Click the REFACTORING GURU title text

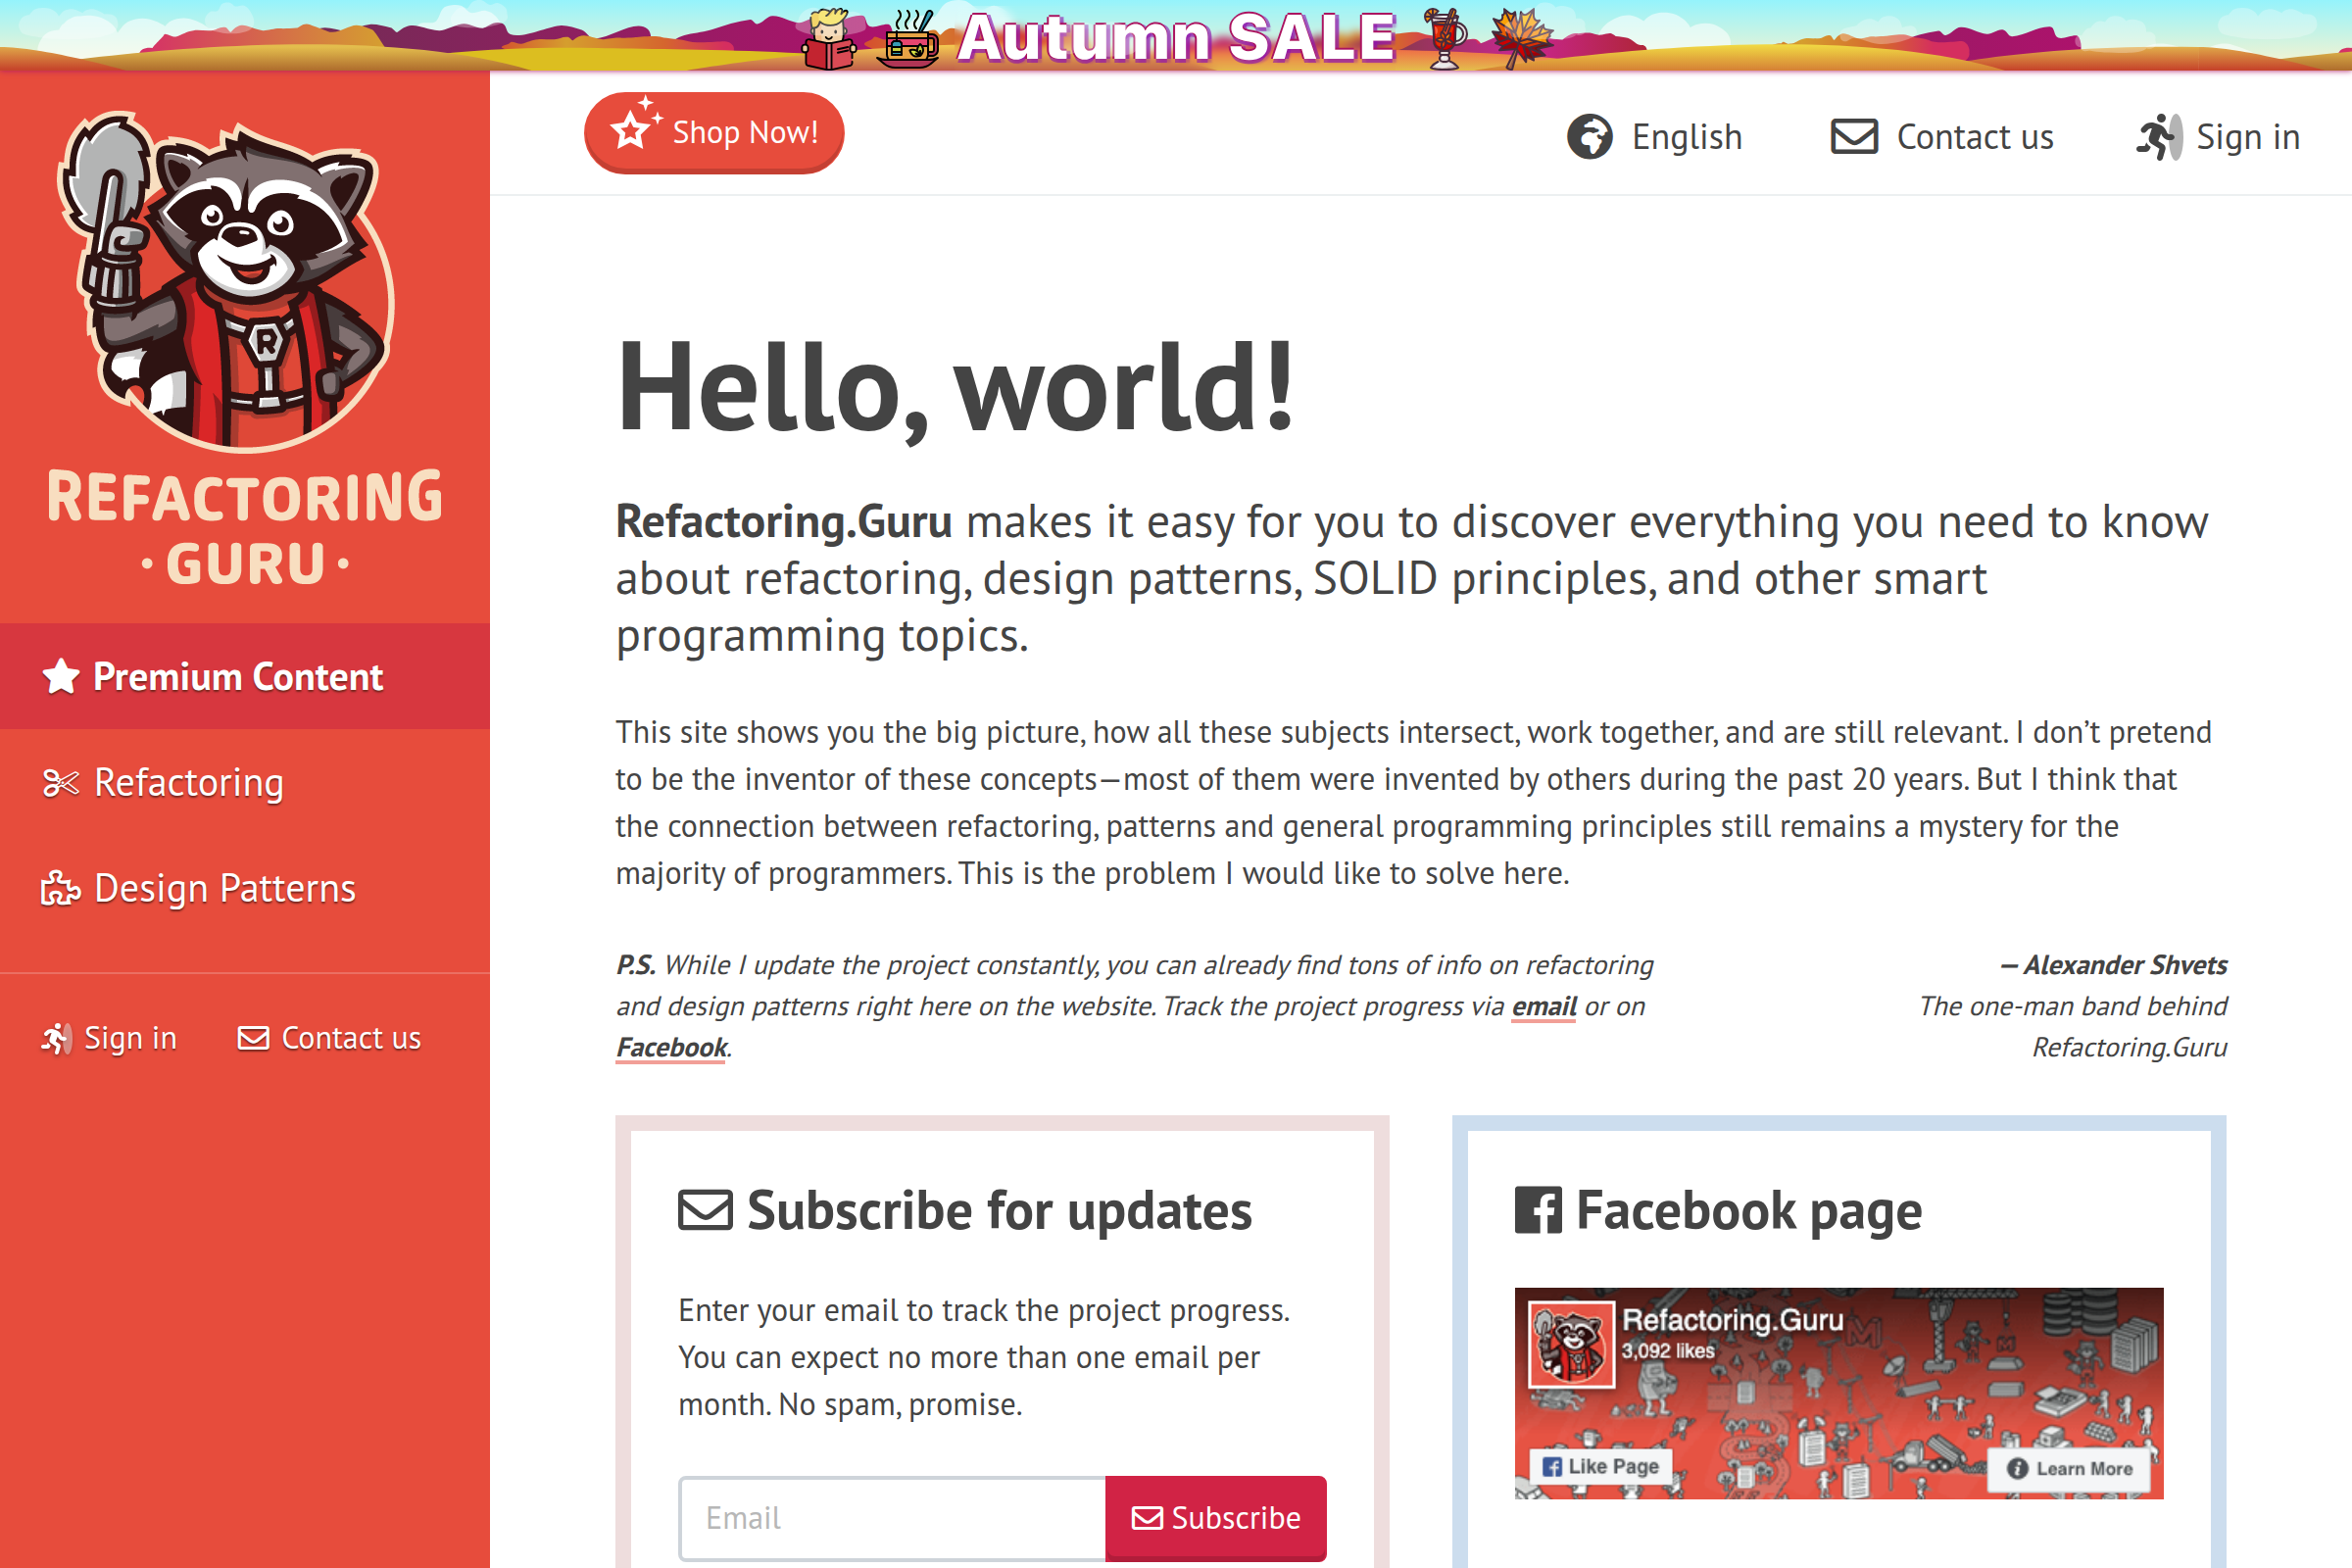click(x=245, y=528)
